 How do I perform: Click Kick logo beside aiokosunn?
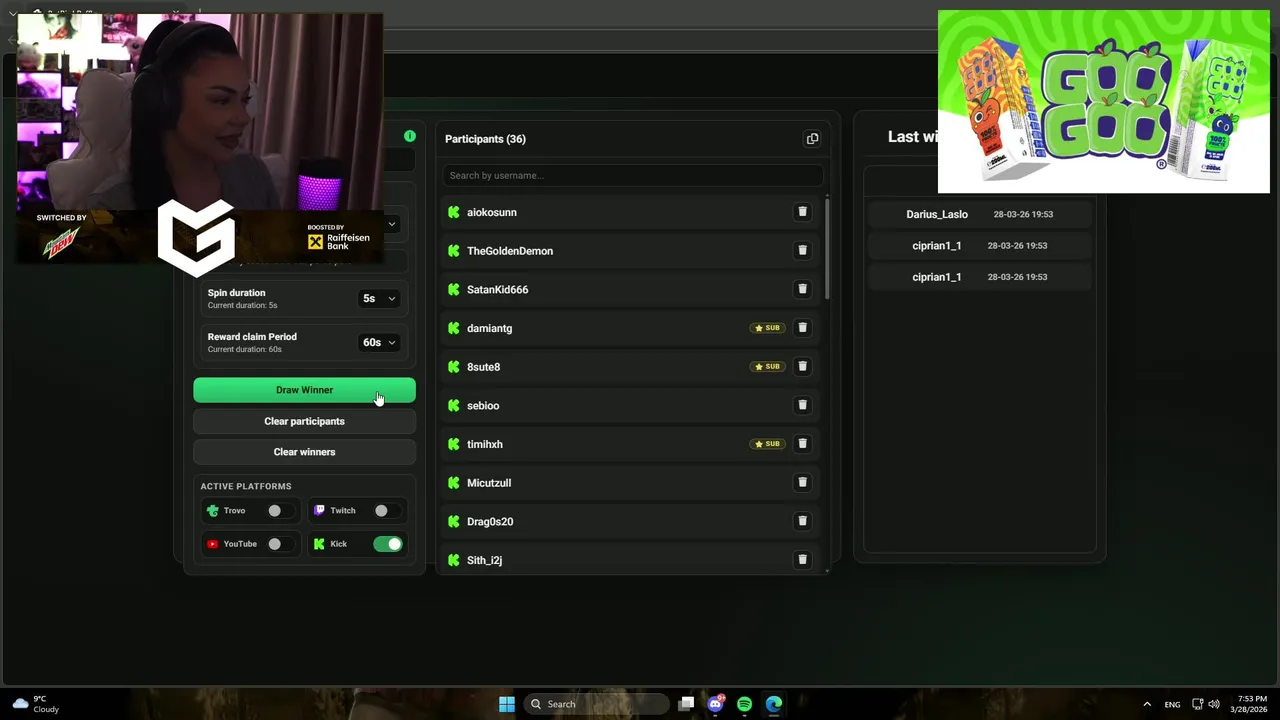(x=454, y=212)
